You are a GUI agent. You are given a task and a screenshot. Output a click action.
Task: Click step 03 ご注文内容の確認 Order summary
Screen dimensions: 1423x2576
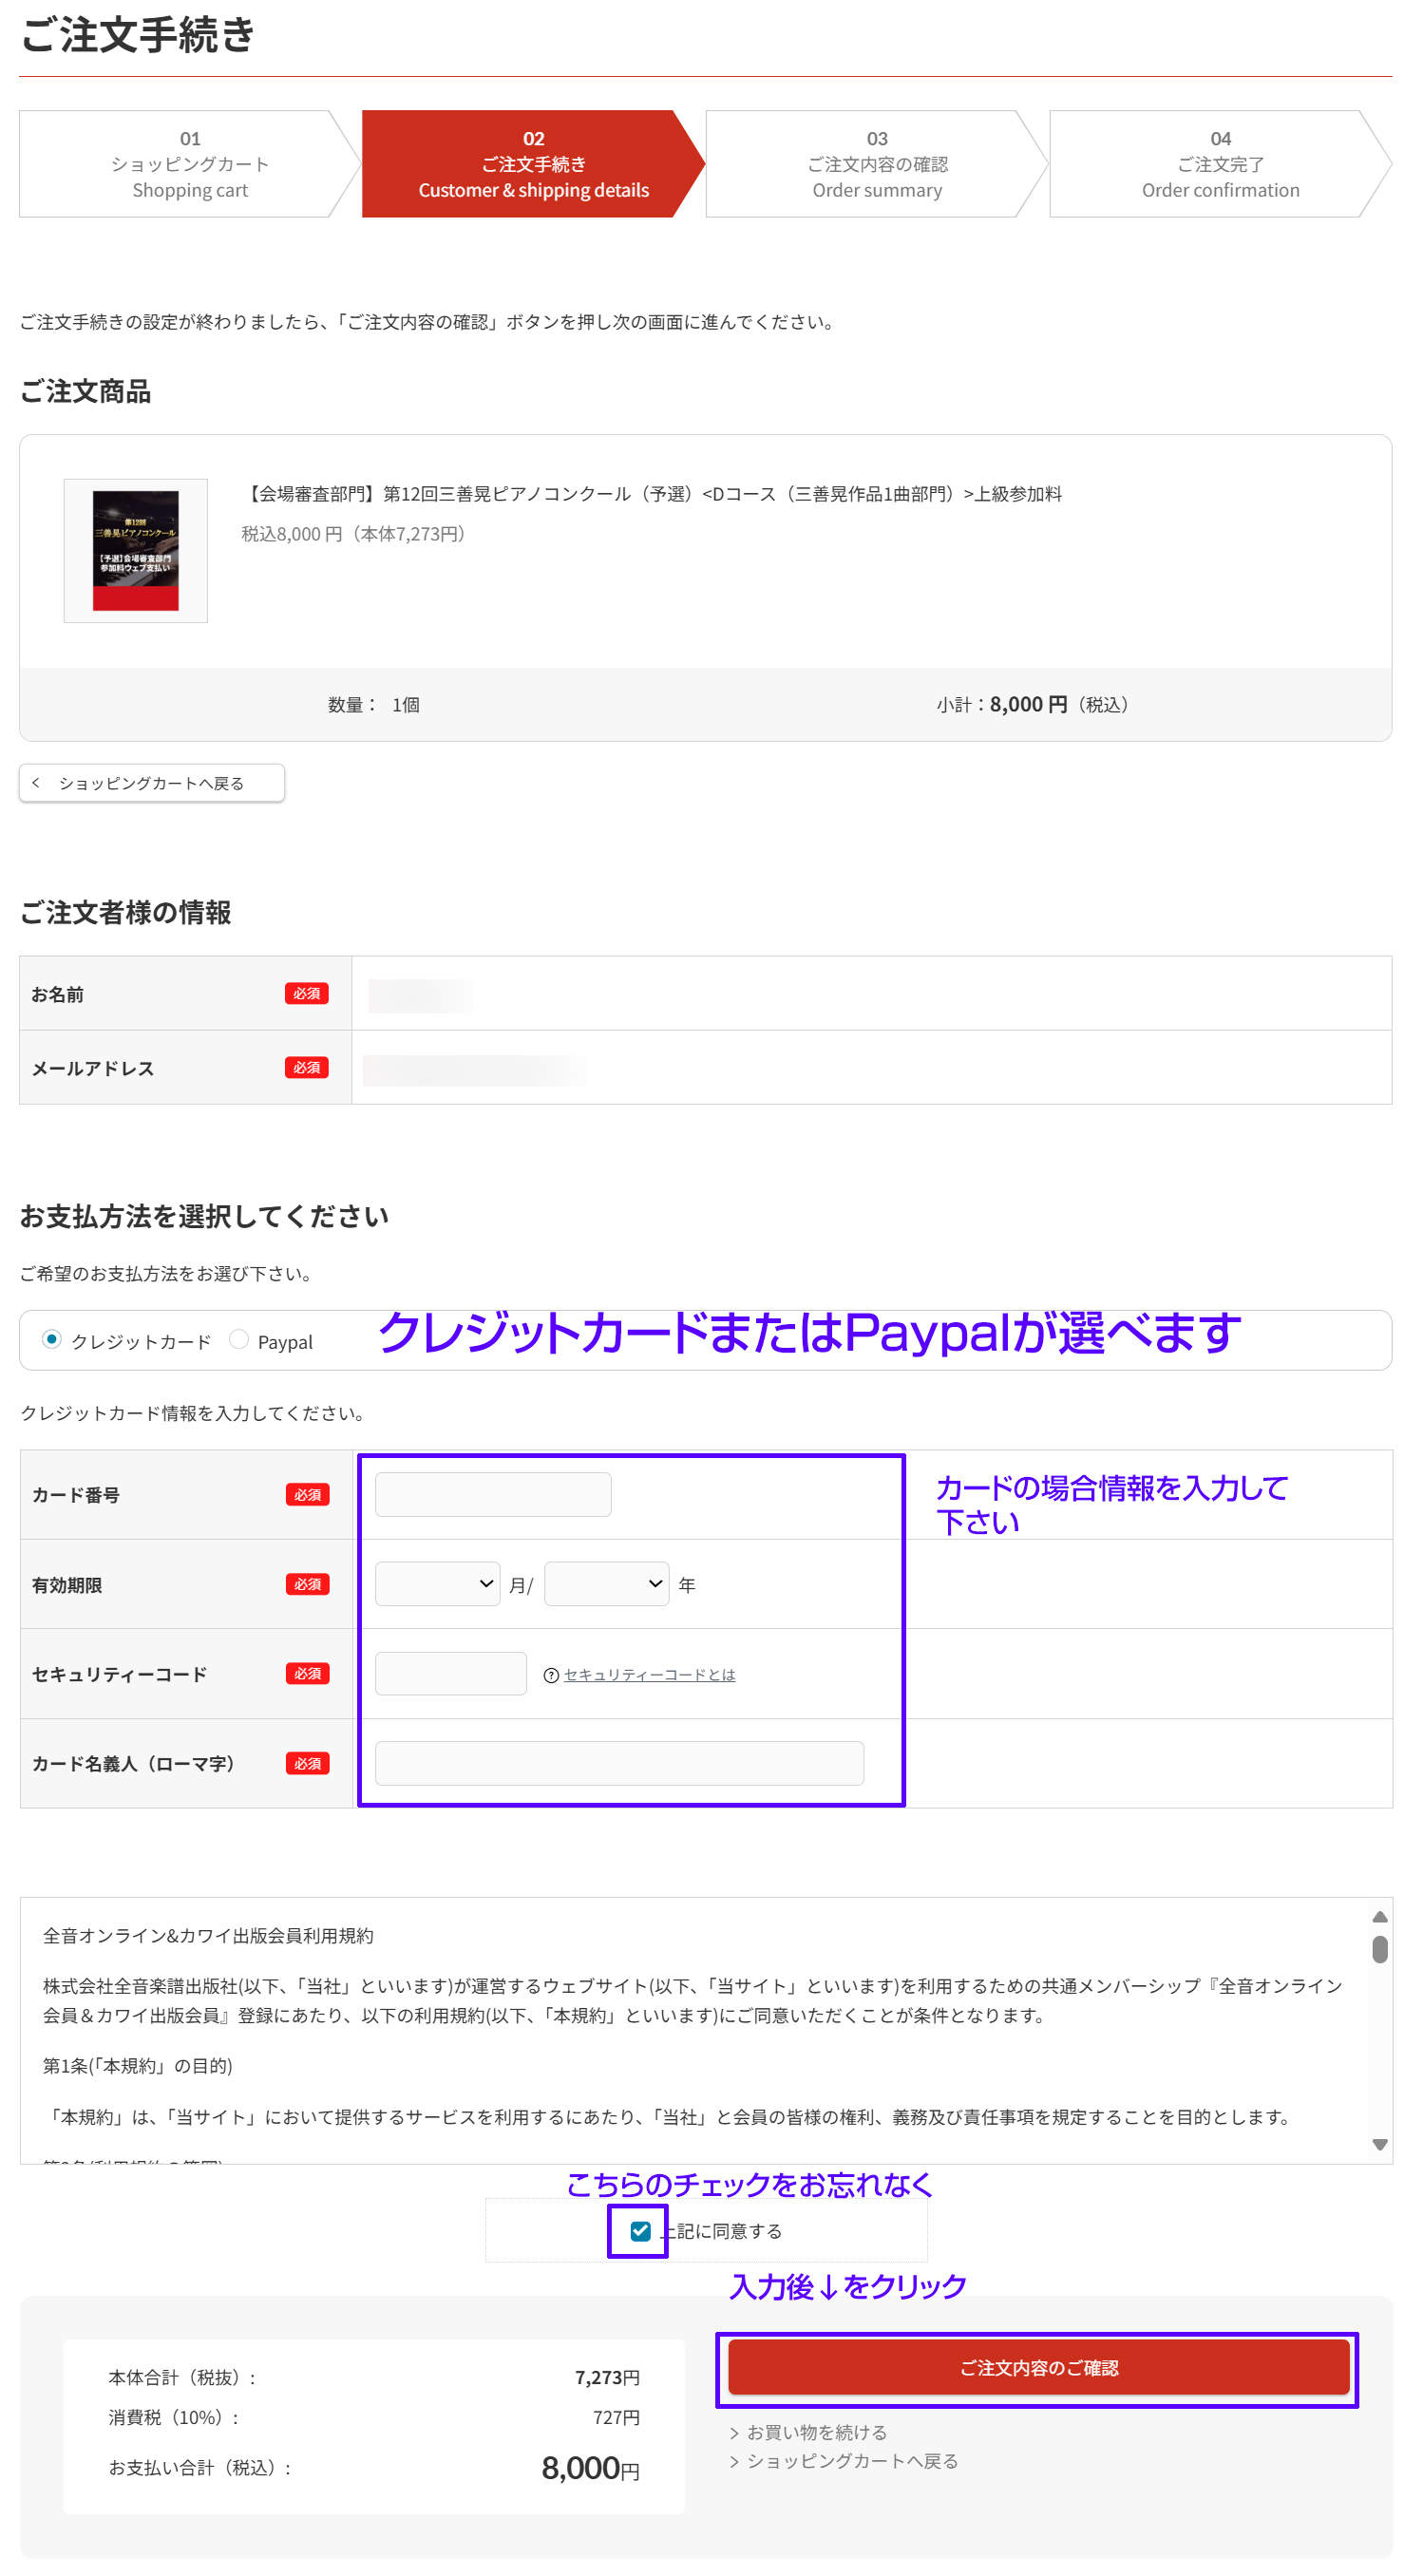[x=876, y=164]
